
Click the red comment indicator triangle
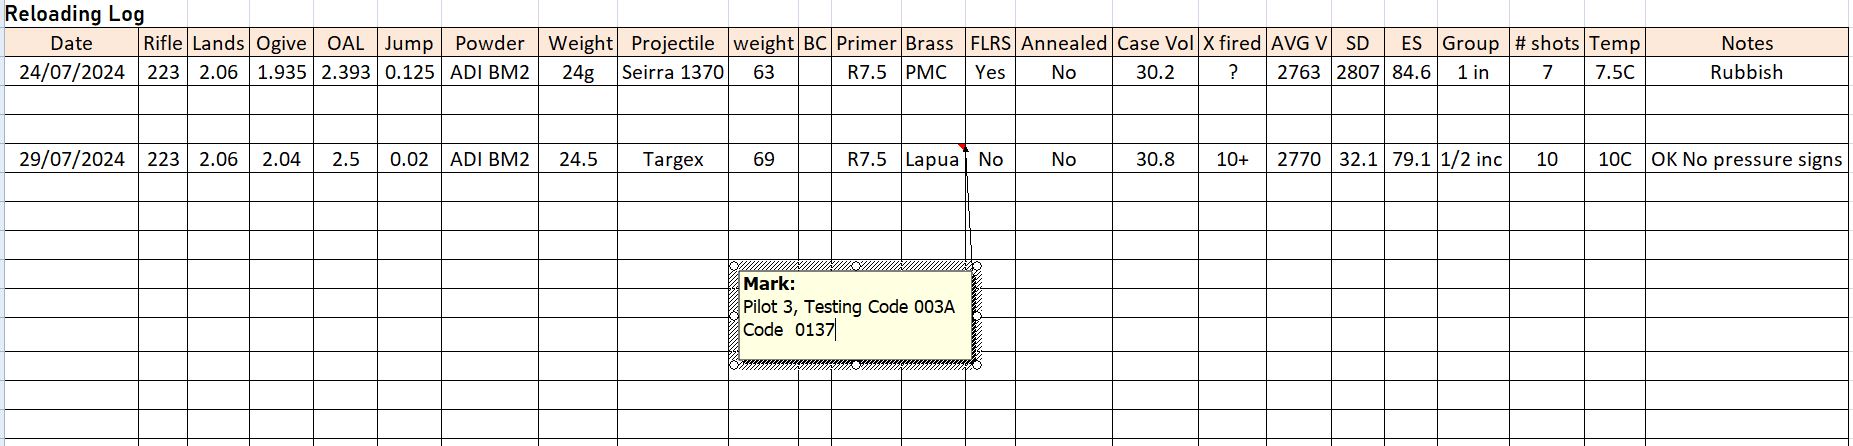pos(962,148)
